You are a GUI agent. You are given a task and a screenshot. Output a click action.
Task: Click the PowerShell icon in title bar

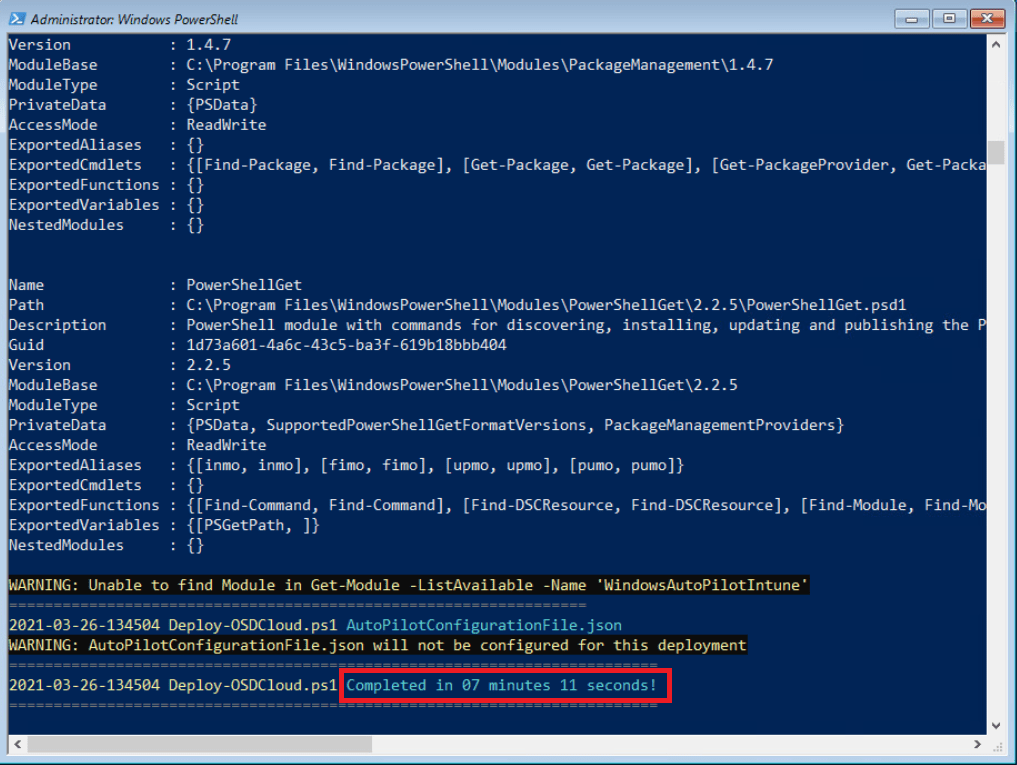point(17,18)
